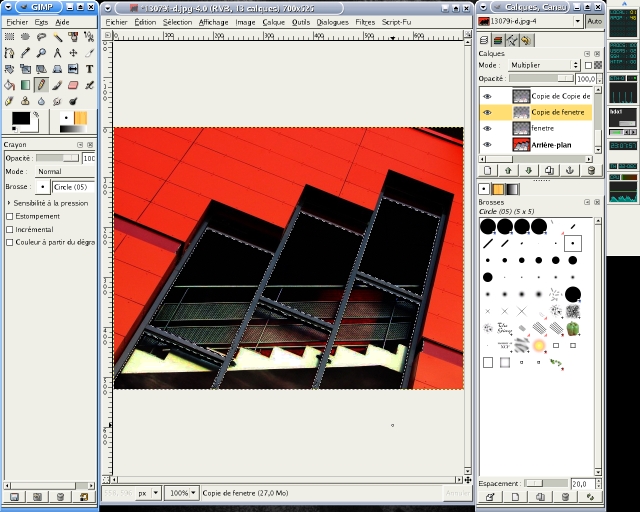Save tool options in Crayon panel

14,497
